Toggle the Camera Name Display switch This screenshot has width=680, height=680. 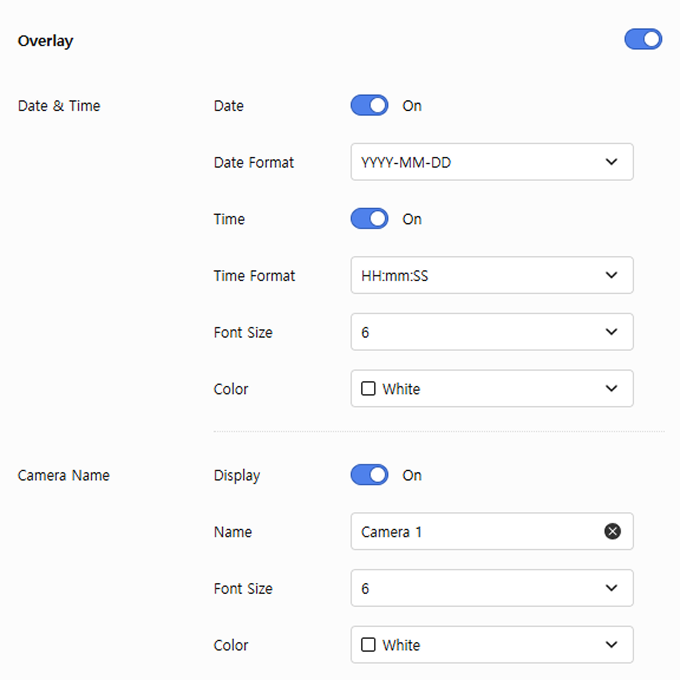pos(369,475)
